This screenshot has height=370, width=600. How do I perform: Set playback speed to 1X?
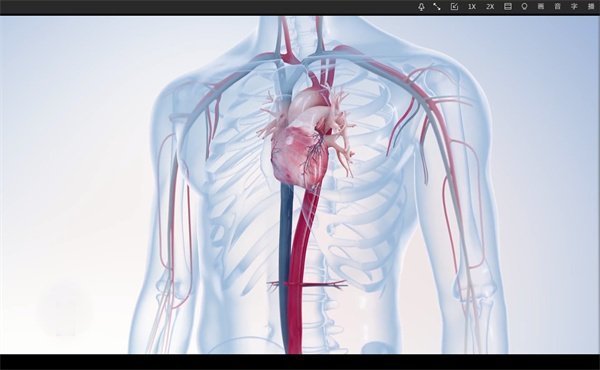tap(472, 7)
